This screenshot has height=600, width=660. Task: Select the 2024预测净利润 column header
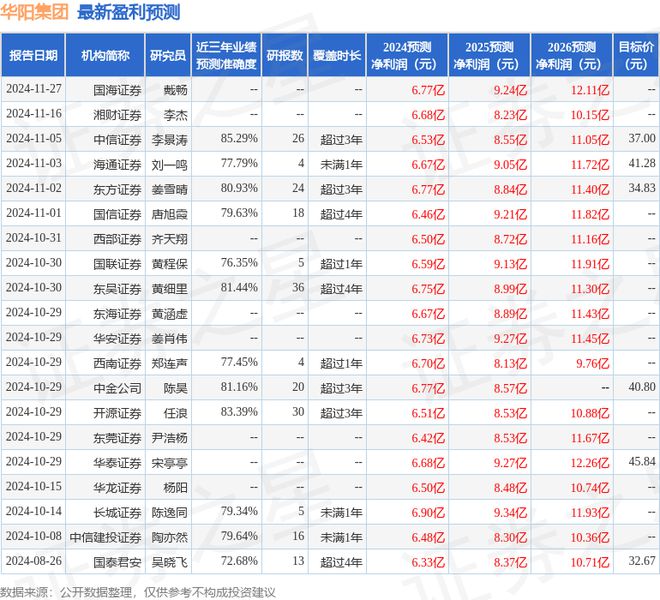(407, 55)
